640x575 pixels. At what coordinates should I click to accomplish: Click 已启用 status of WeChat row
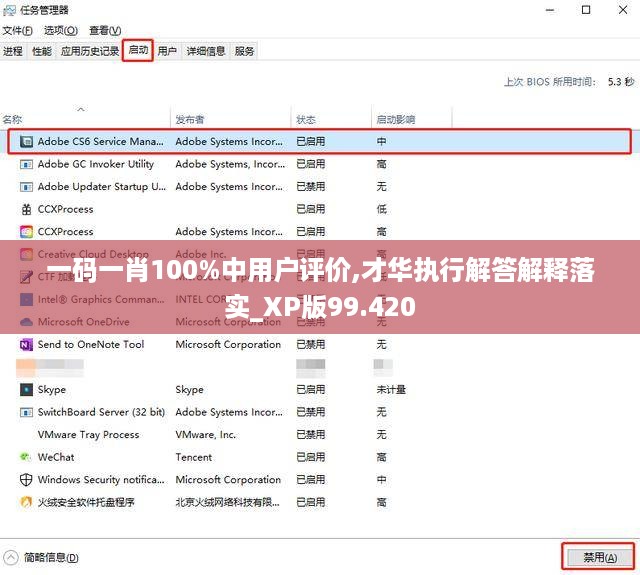(x=311, y=457)
